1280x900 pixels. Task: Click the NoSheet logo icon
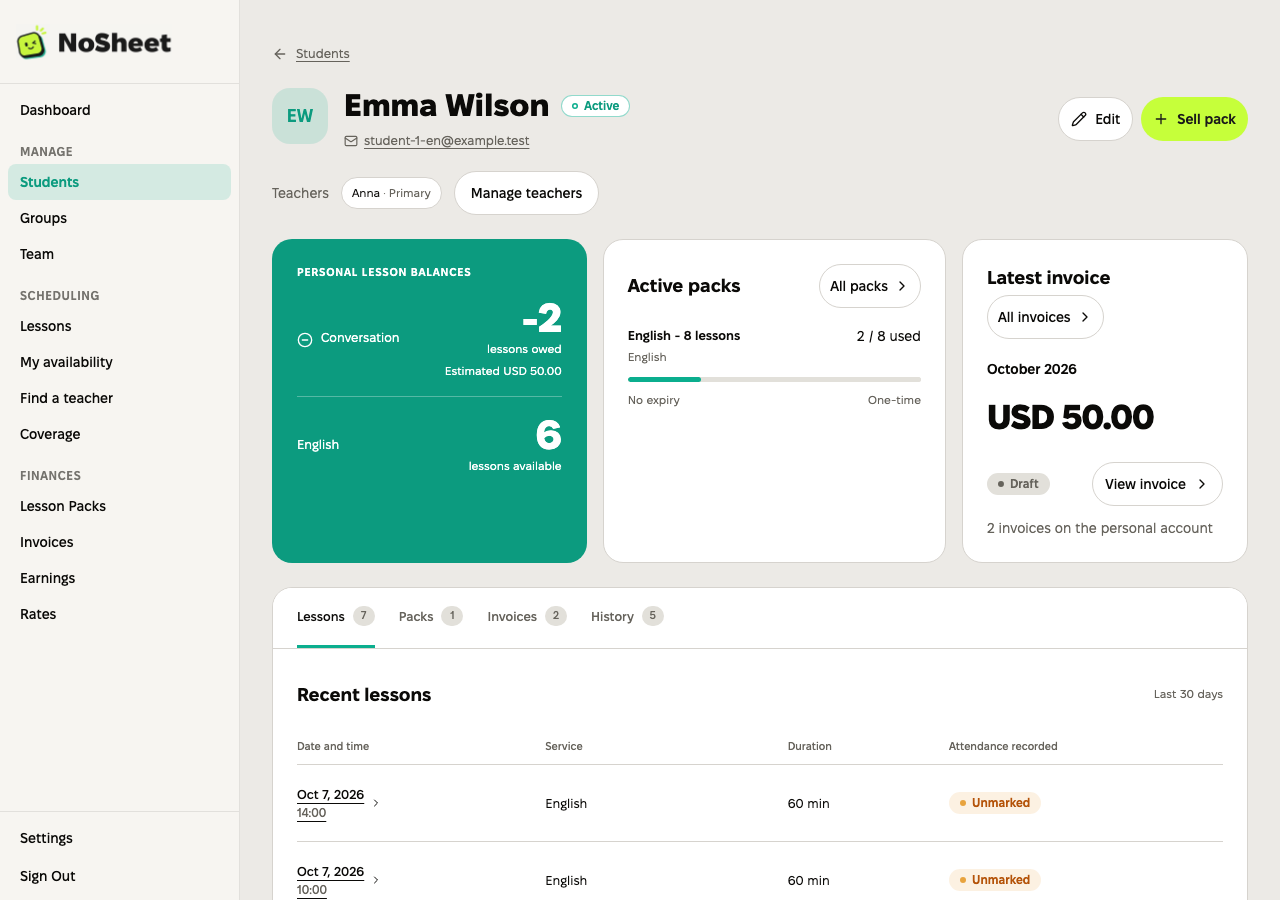coord(32,42)
